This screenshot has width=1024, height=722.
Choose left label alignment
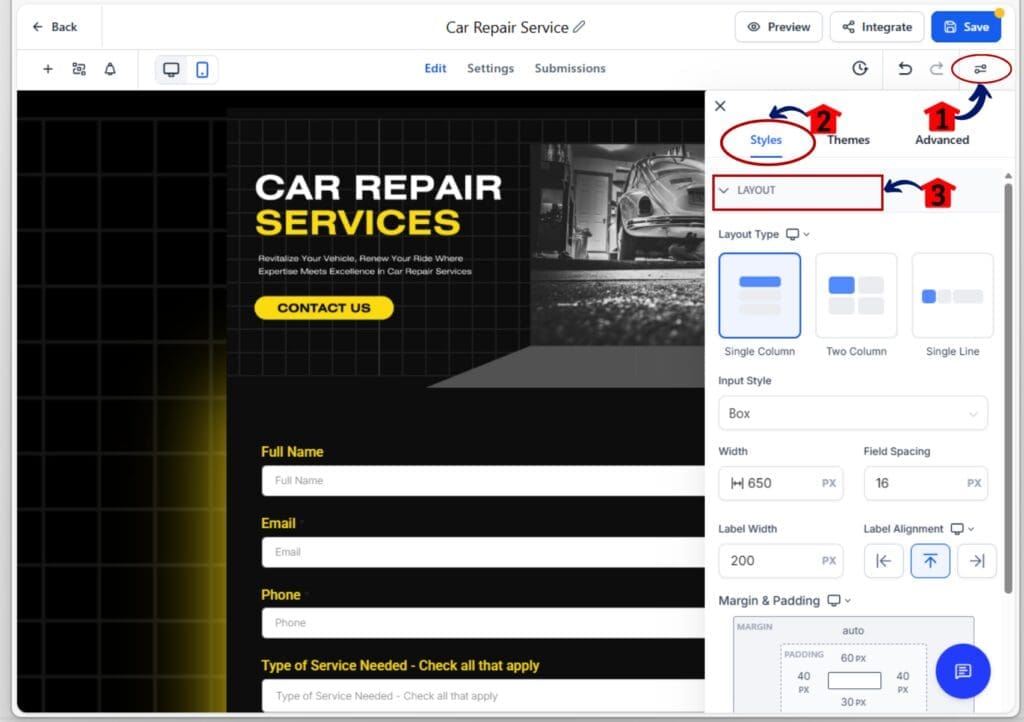(883, 561)
